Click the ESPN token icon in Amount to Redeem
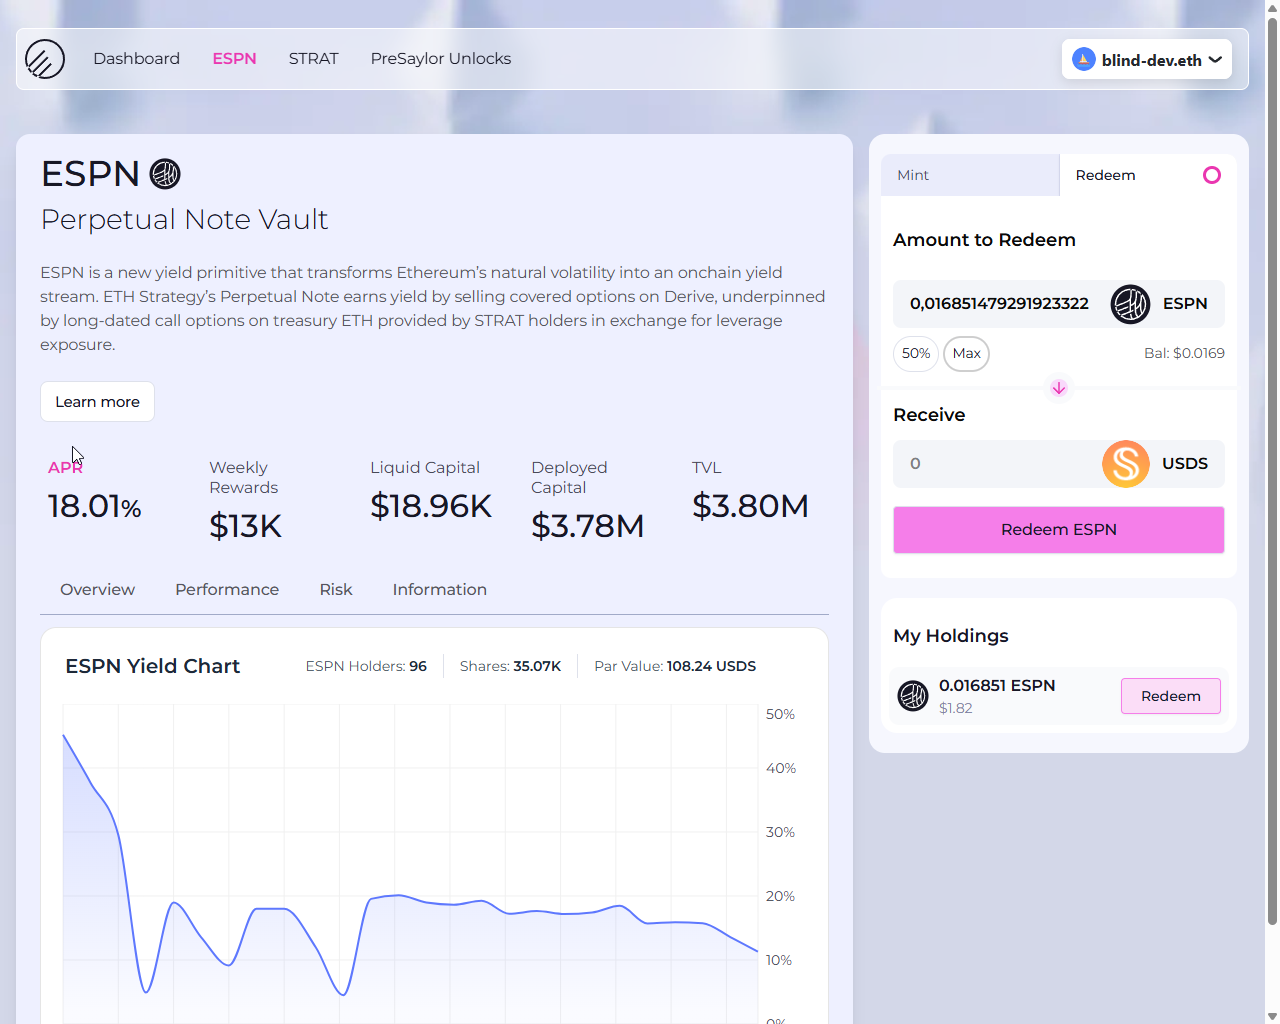 point(1130,304)
